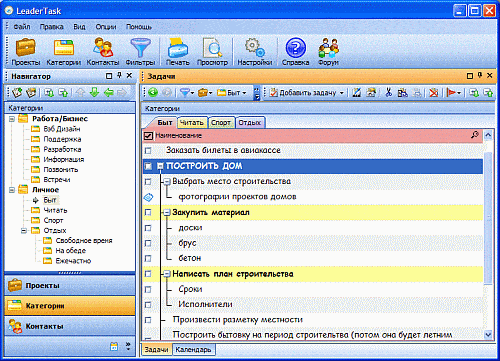The width and height of the screenshot is (500, 361).
Task: Select Вэб Дизайн in category tree
Action: tap(62, 129)
